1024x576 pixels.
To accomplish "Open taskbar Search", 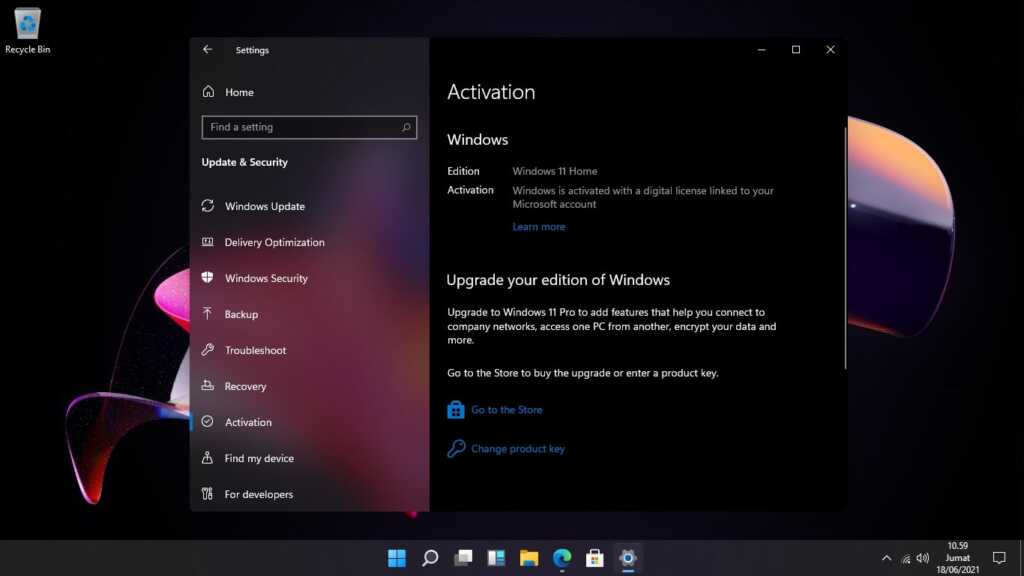I will pos(430,558).
